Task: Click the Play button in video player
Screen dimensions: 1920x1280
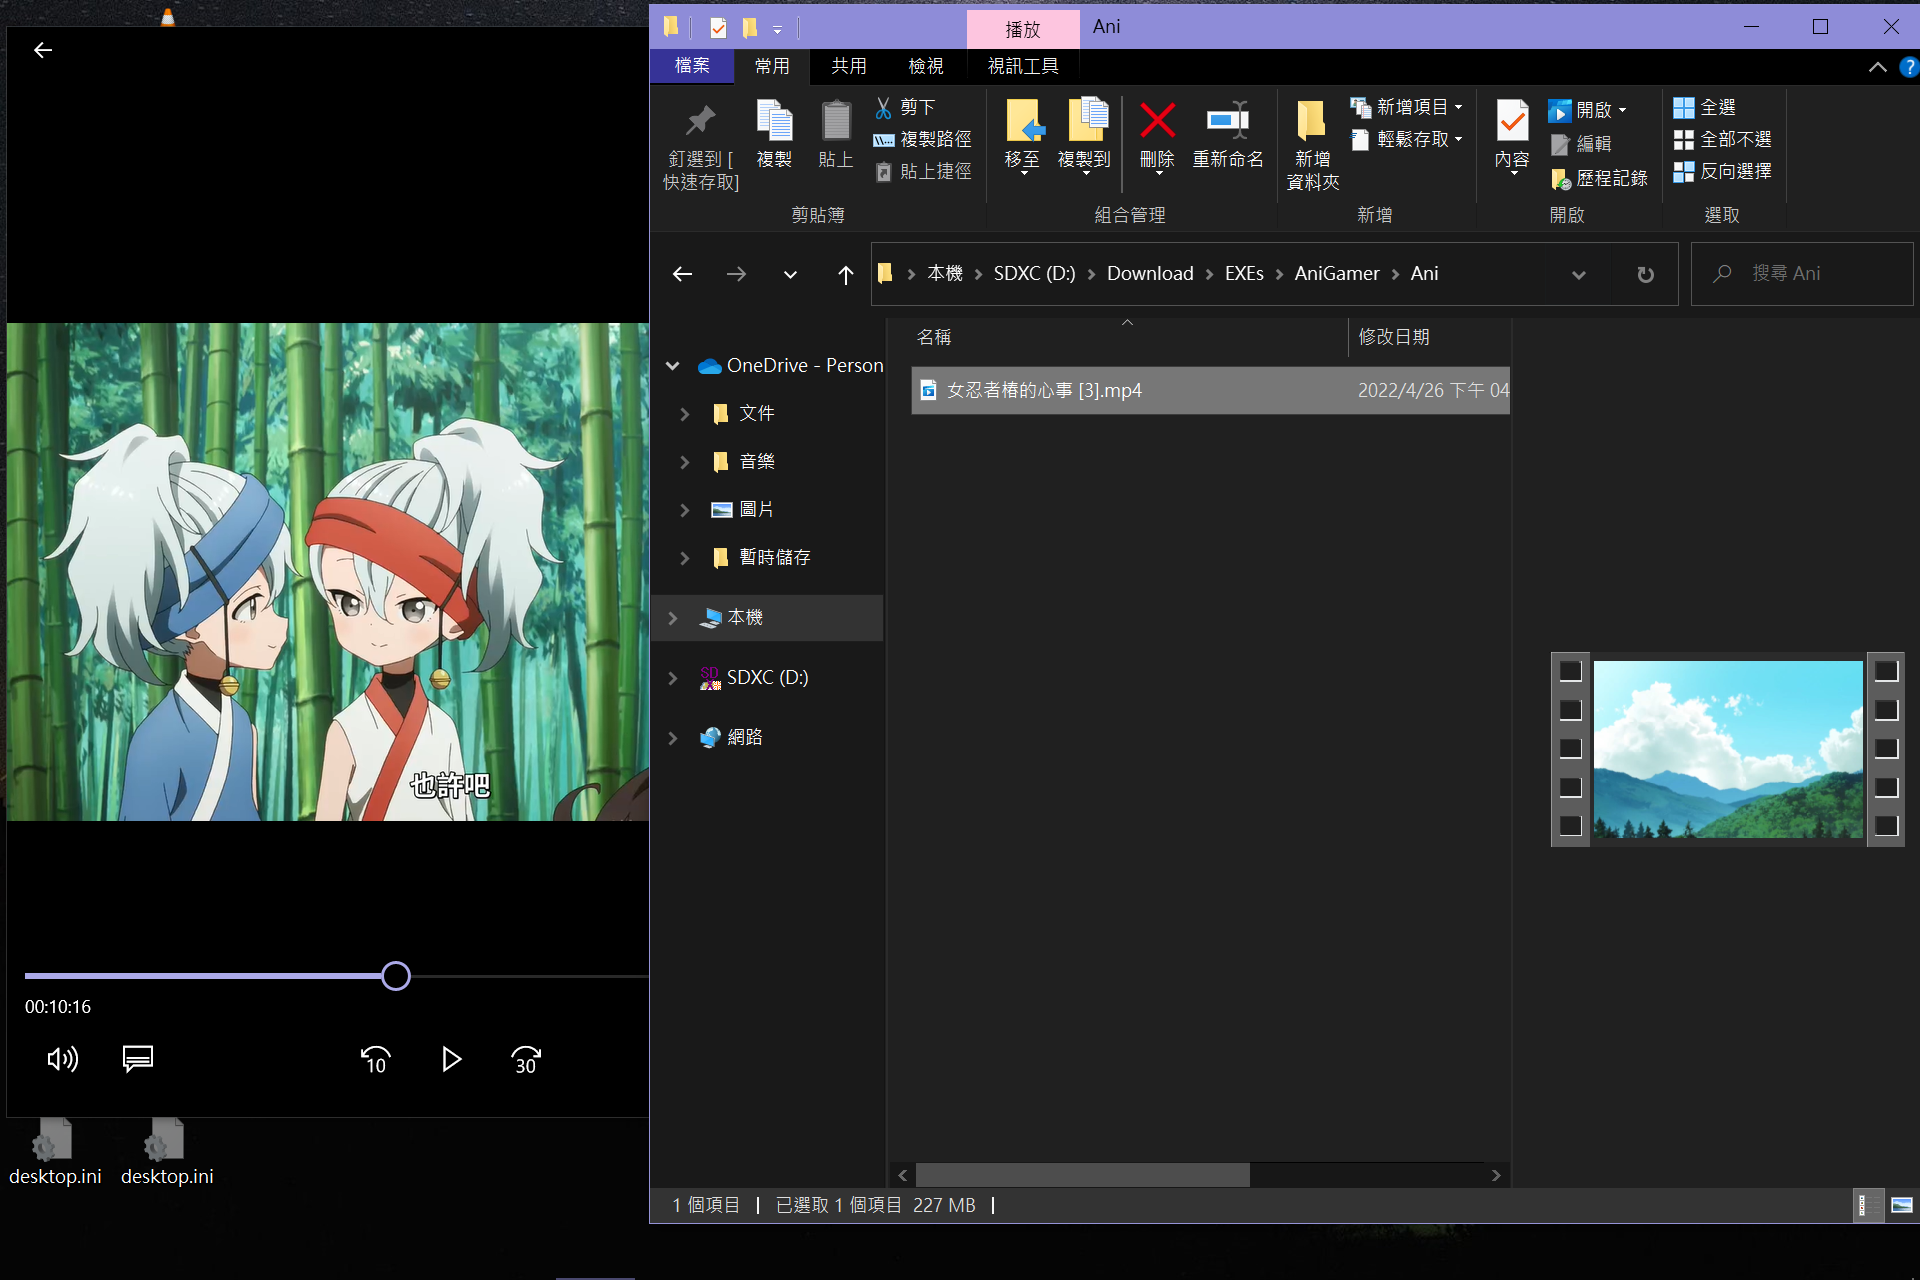Action: coord(451,1059)
